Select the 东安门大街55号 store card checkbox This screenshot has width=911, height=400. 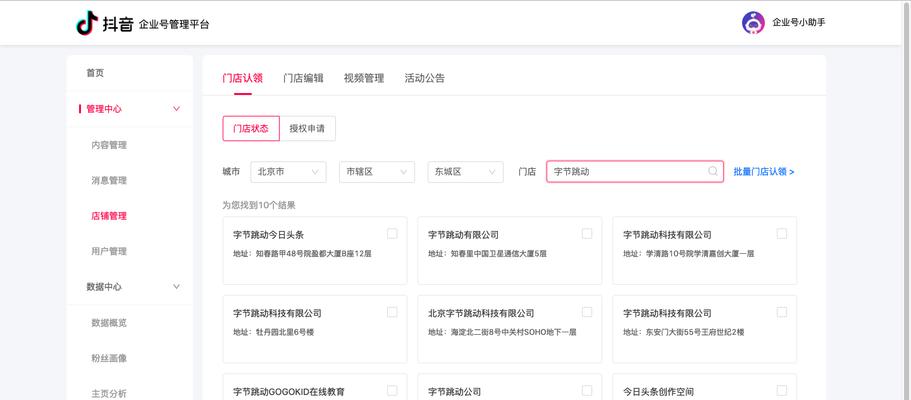coord(781,312)
